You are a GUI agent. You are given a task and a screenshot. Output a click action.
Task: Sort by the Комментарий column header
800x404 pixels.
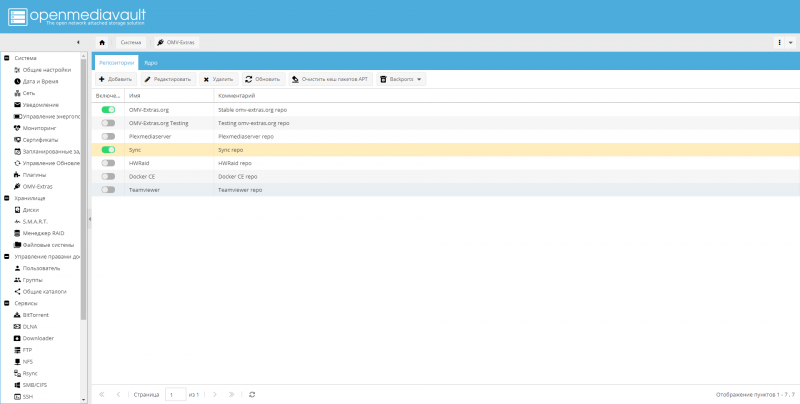click(x=507, y=95)
